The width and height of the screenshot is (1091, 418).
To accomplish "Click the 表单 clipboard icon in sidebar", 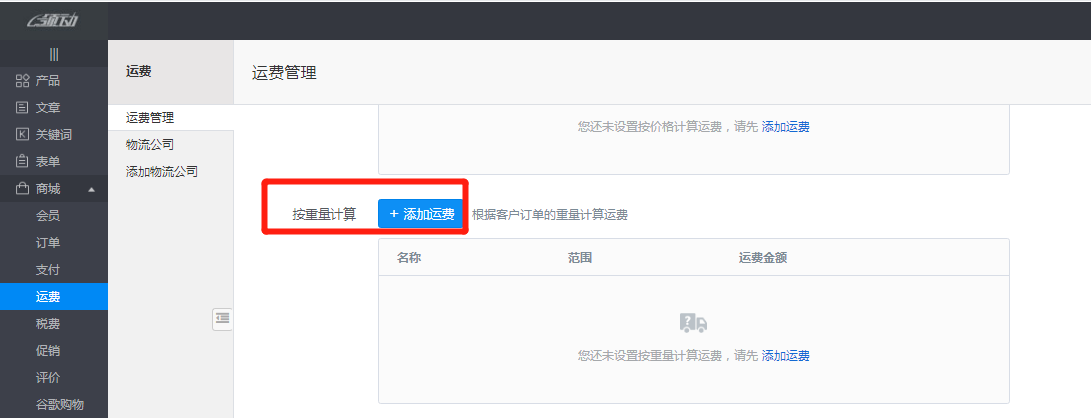I will (x=22, y=162).
